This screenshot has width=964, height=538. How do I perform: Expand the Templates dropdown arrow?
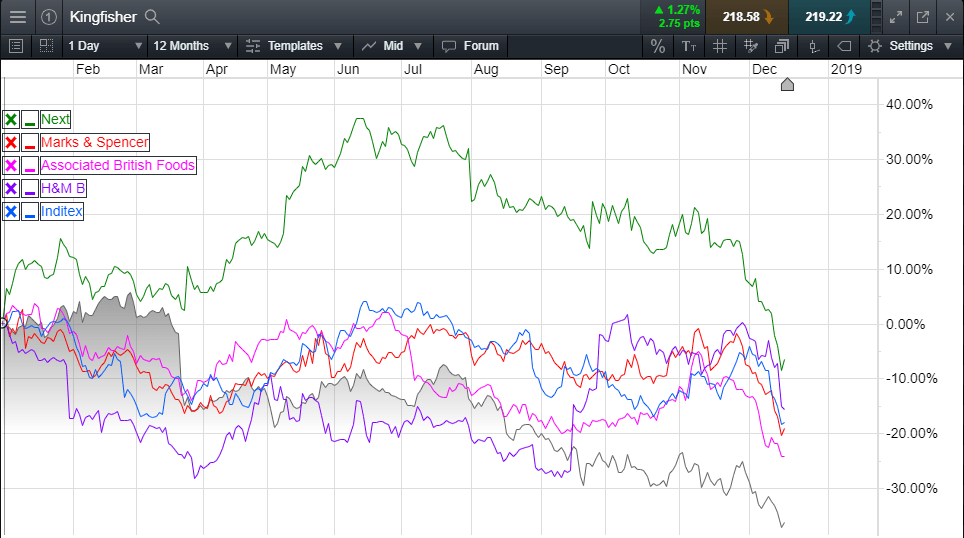coord(338,46)
